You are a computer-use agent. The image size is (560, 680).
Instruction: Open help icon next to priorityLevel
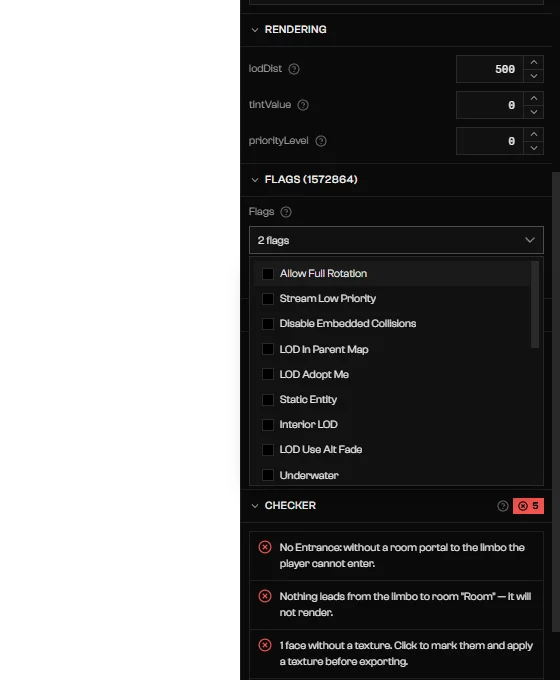coord(321,141)
